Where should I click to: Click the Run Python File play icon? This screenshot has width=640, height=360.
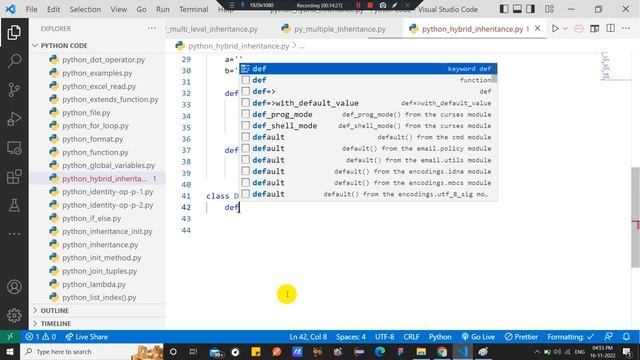click(x=555, y=29)
